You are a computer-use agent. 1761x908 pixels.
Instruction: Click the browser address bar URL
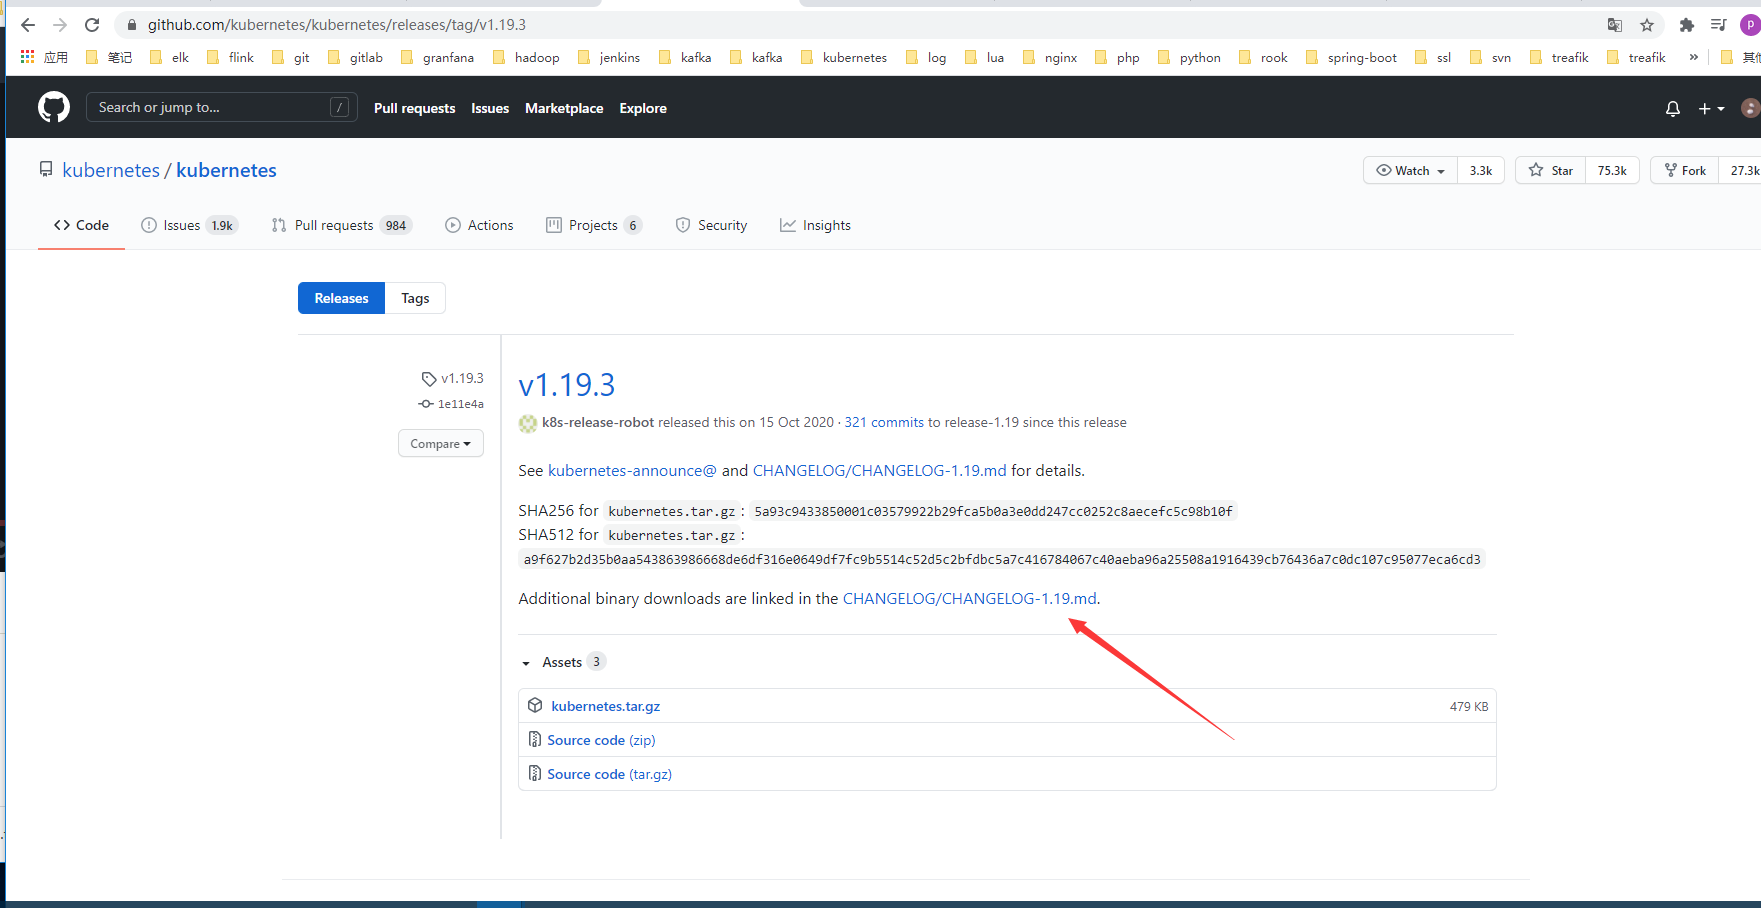pyautogui.click(x=337, y=25)
